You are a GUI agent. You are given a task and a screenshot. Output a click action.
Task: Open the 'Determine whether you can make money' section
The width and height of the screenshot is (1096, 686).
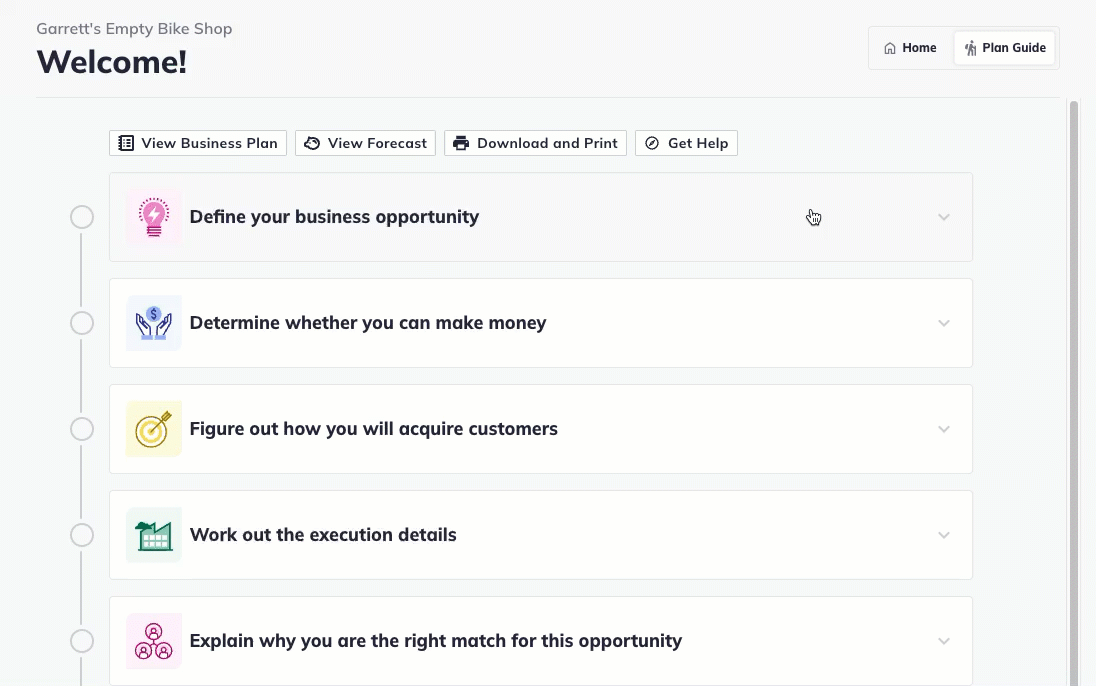point(368,323)
